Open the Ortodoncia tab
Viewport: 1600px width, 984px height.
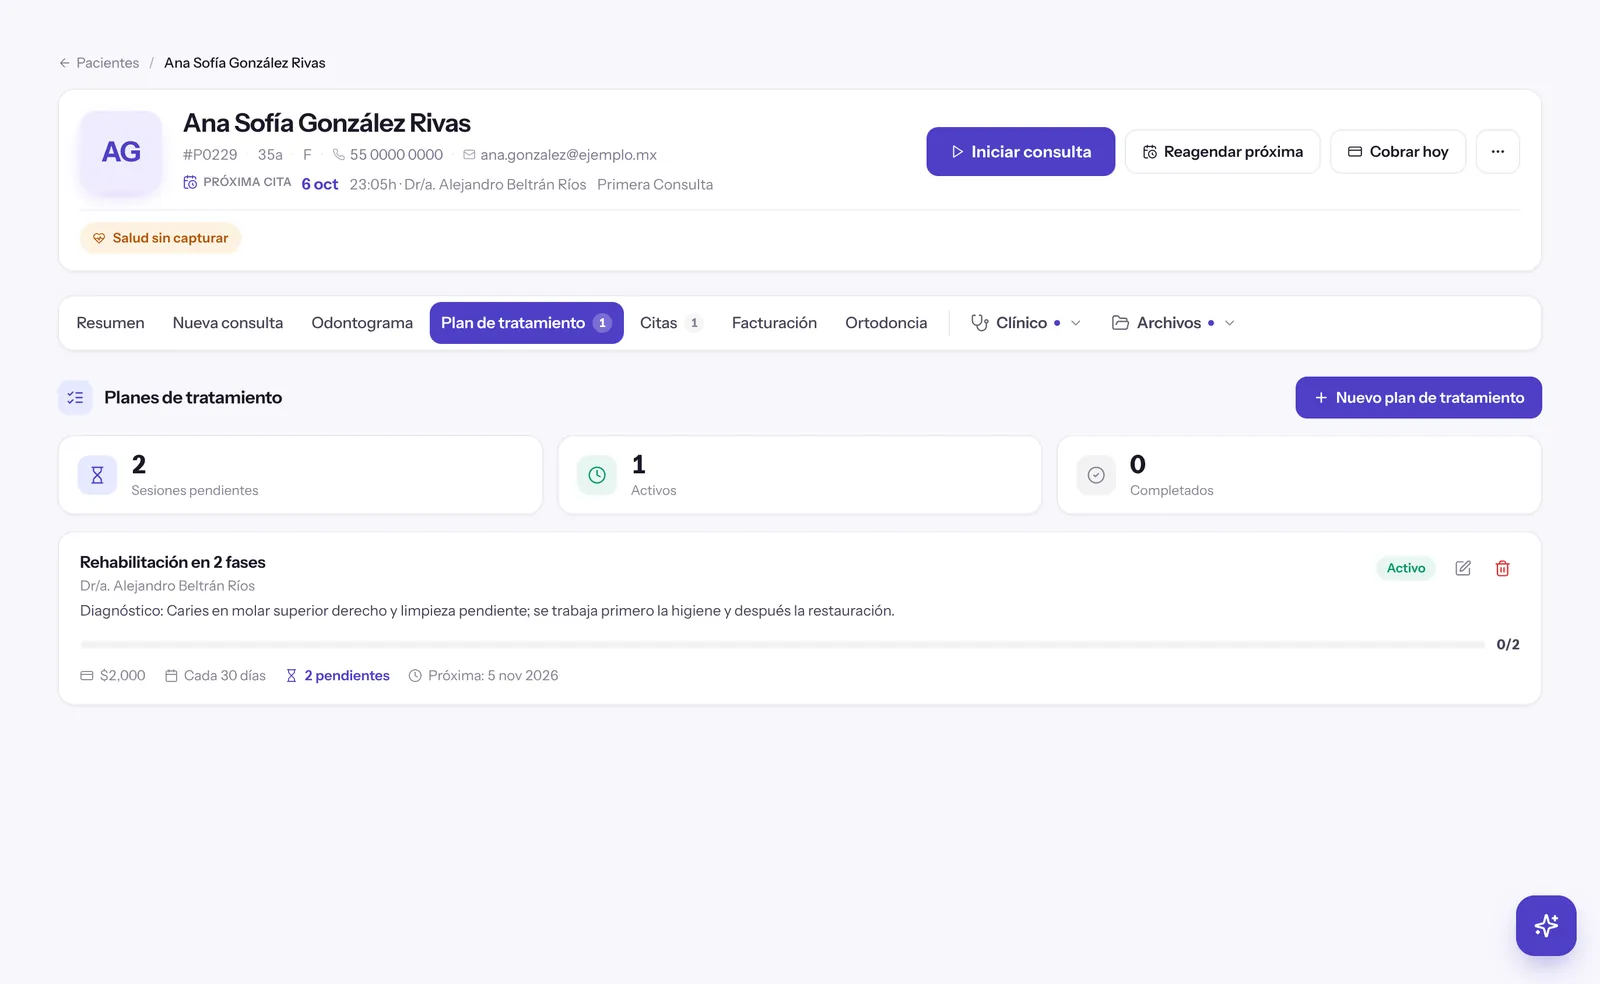pyautogui.click(x=886, y=323)
